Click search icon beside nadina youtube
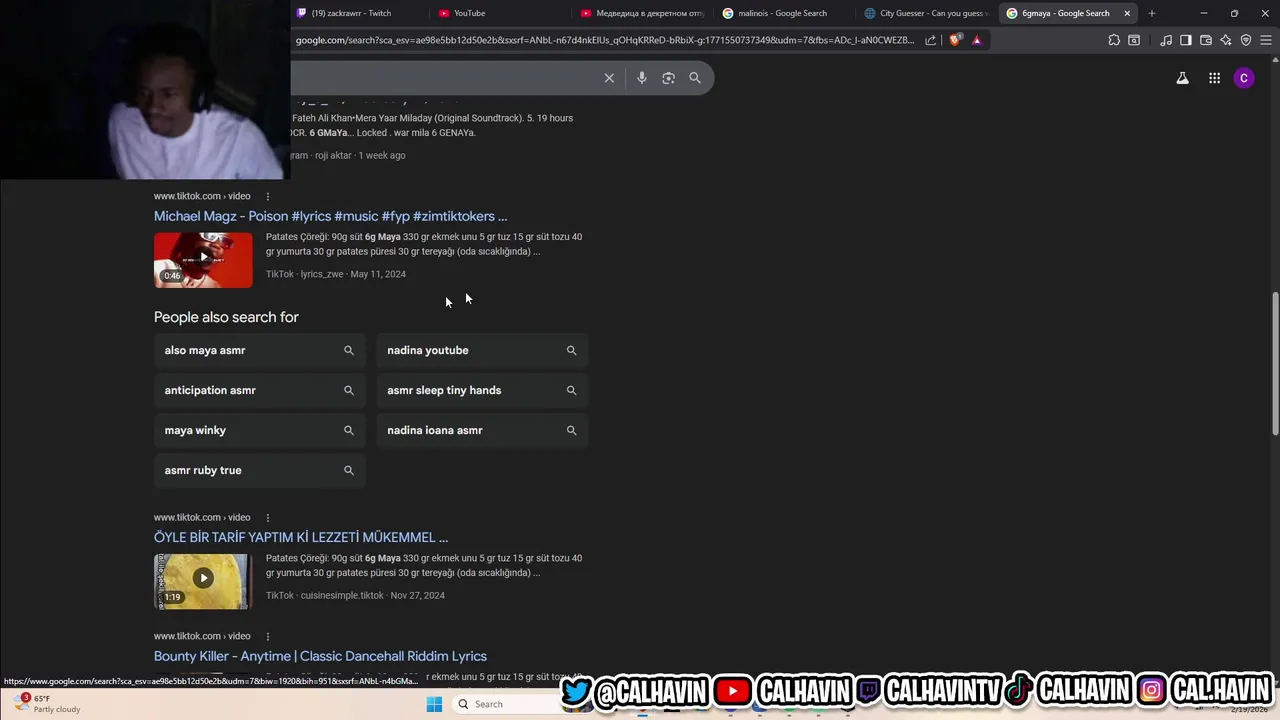Screen dimensions: 1280x720 point(571,350)
